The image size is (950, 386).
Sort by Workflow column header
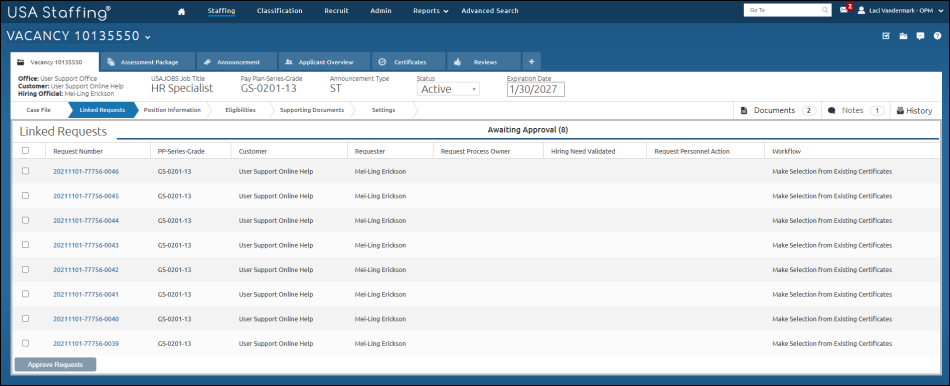click(x=786, y=151)
